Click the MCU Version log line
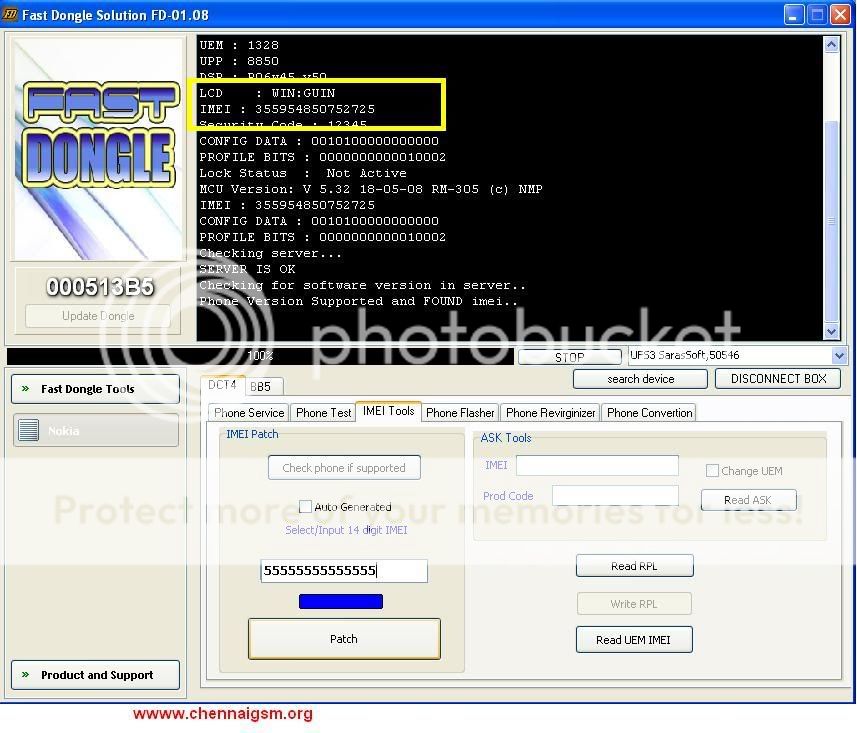Image resolution: width=857 pixels, height=733 pixels. tap(371, 189)
